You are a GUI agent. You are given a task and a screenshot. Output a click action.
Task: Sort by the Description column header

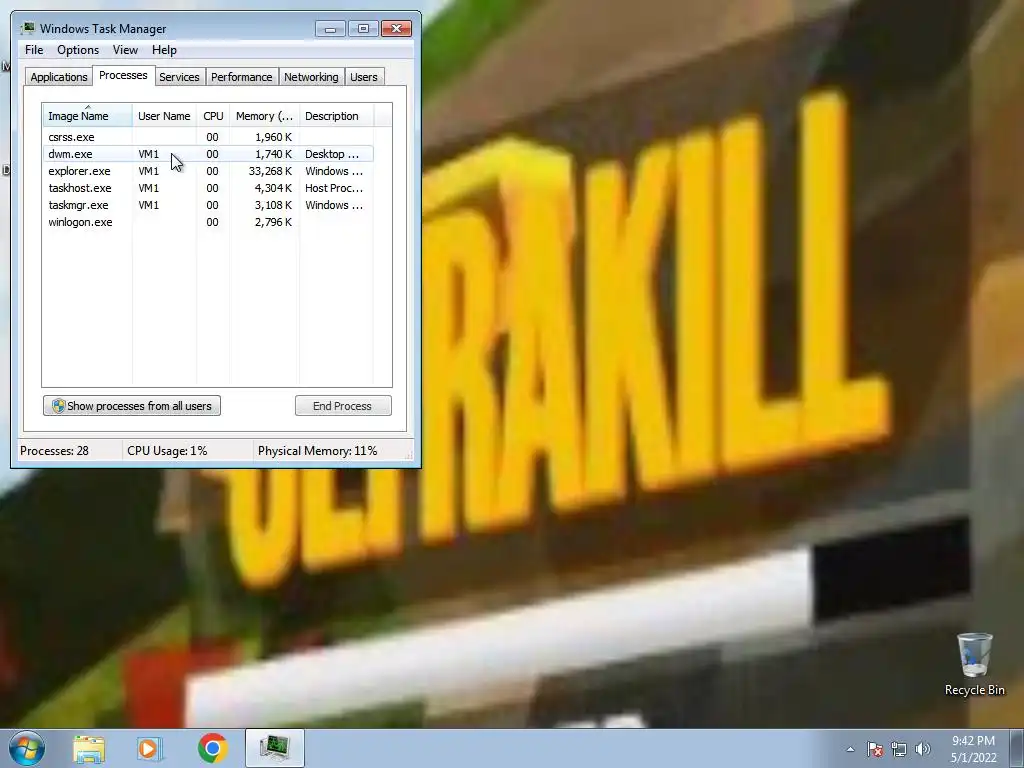click(x=336, y=116)
